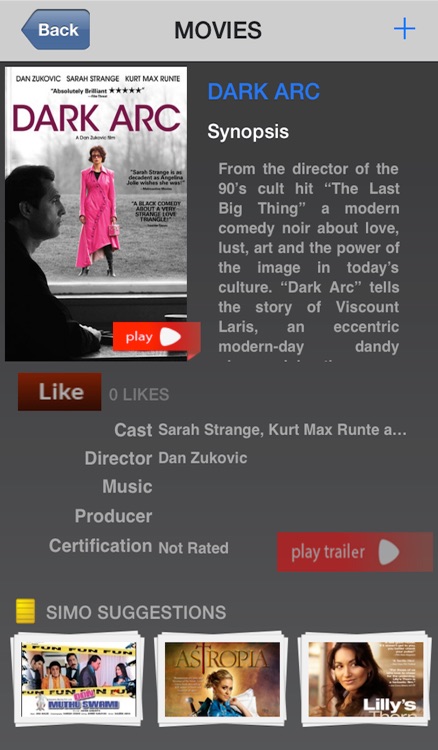Play the Dark Arc movie
Viewport: 438px width, 750px height.
(156, 338)
